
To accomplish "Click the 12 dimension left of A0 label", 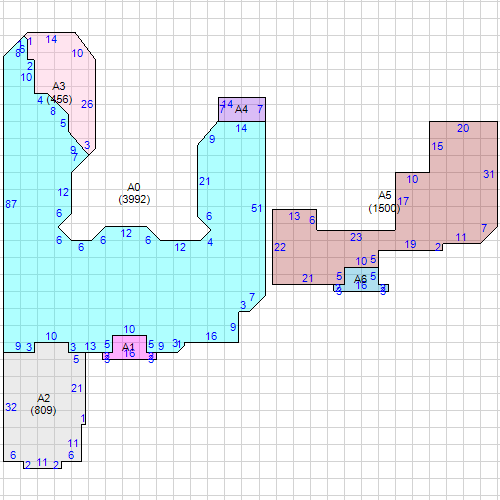I will [x=63, y=192].
